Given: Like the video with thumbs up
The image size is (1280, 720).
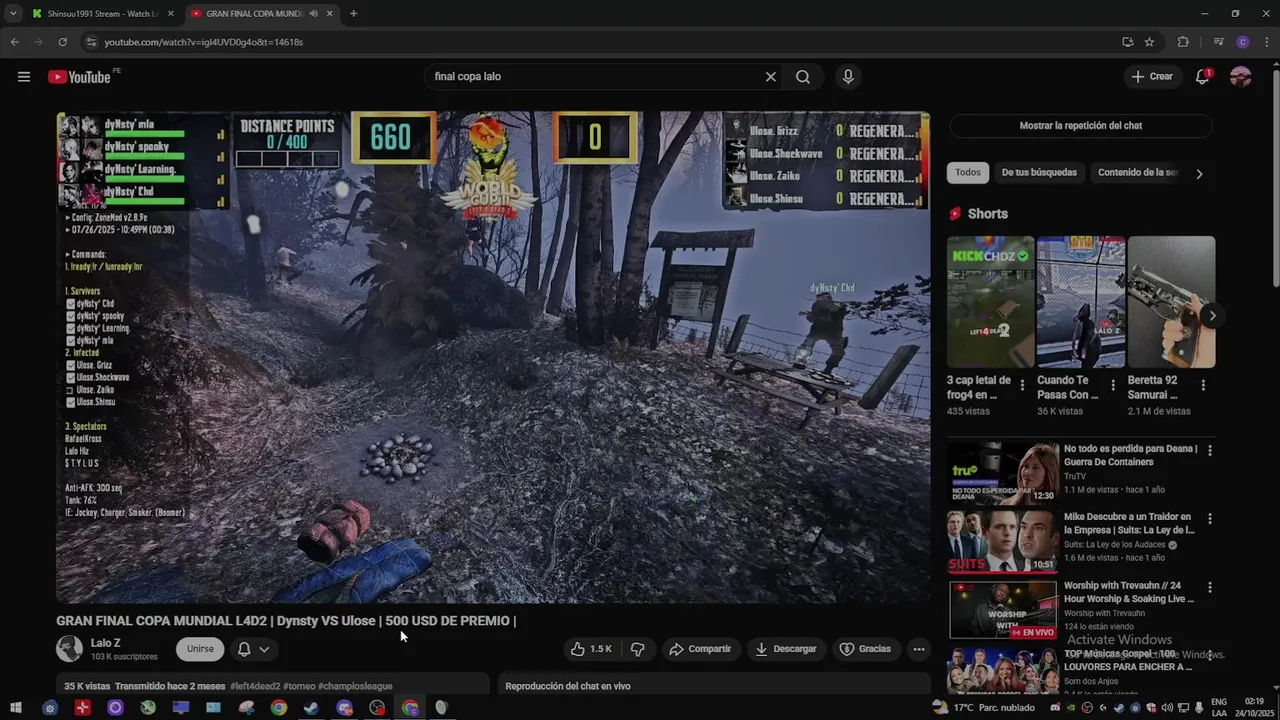Looking at the screenshot, I should tap(591, 649).
